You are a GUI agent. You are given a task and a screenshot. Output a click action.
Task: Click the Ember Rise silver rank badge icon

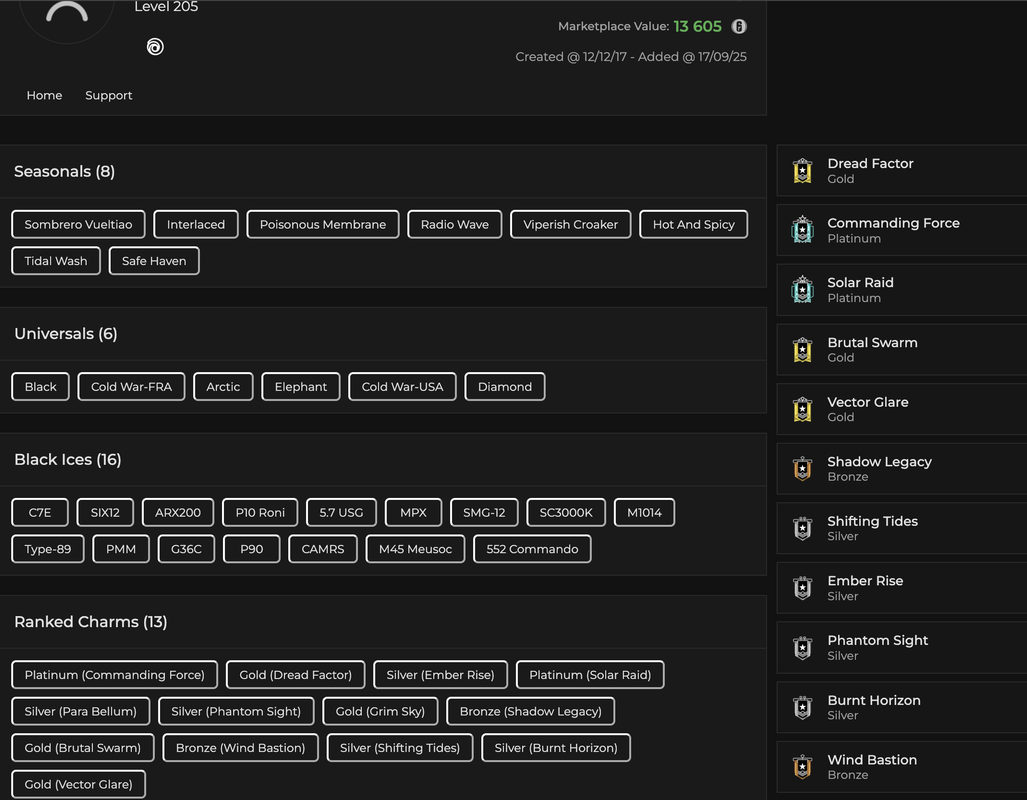pyautogui.click(x=802, y=588)
